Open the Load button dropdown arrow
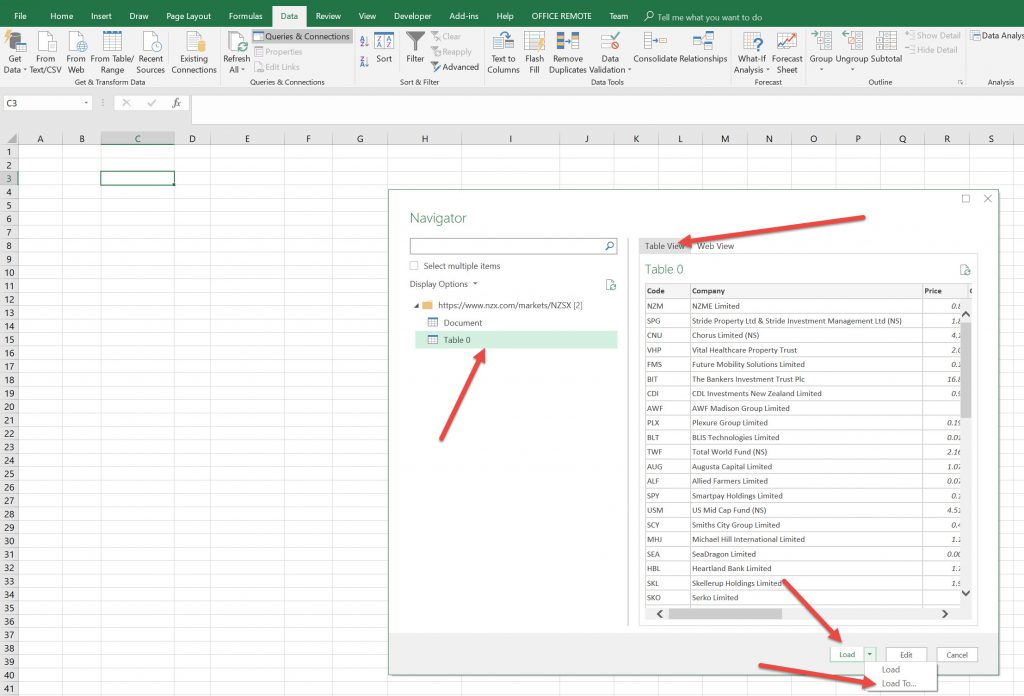The image size is (1024, 696). (x=869, y=655)
